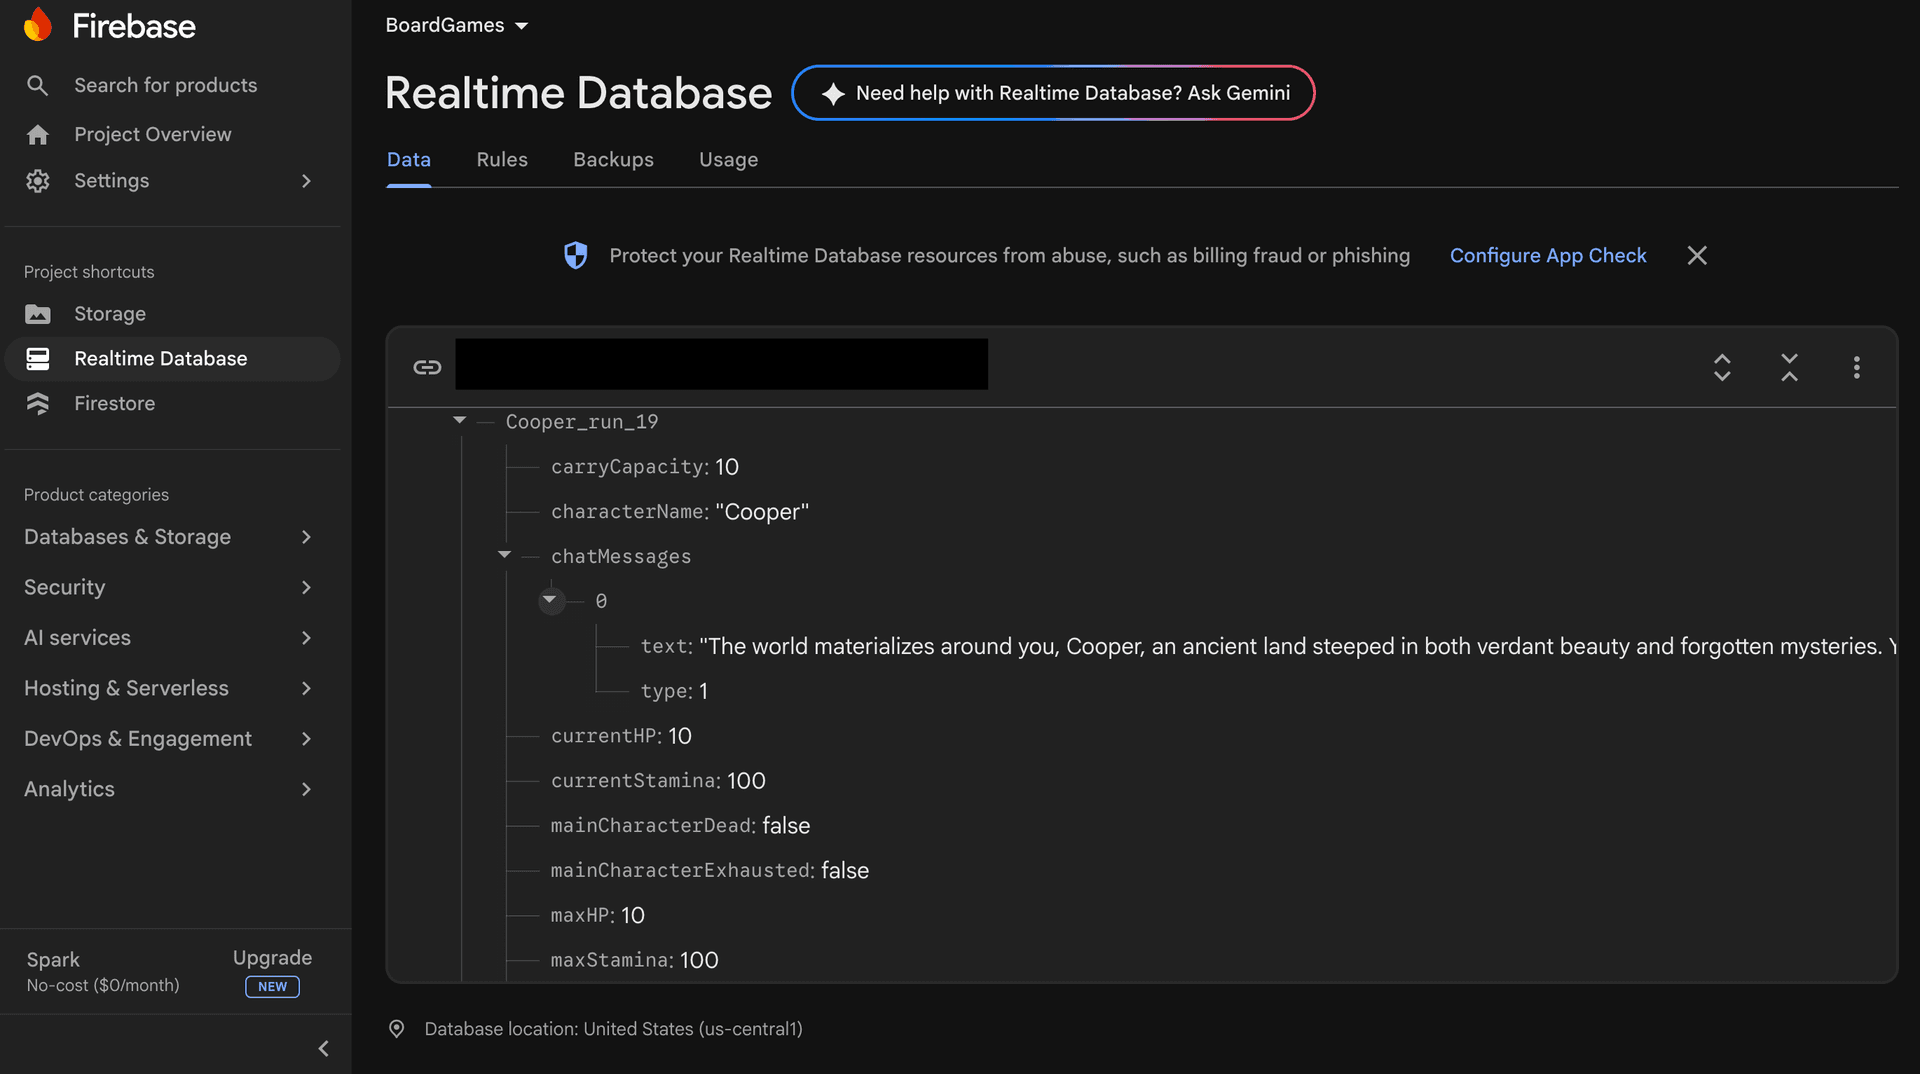Select characterName "Cooper" row

[x=680, y=512]
